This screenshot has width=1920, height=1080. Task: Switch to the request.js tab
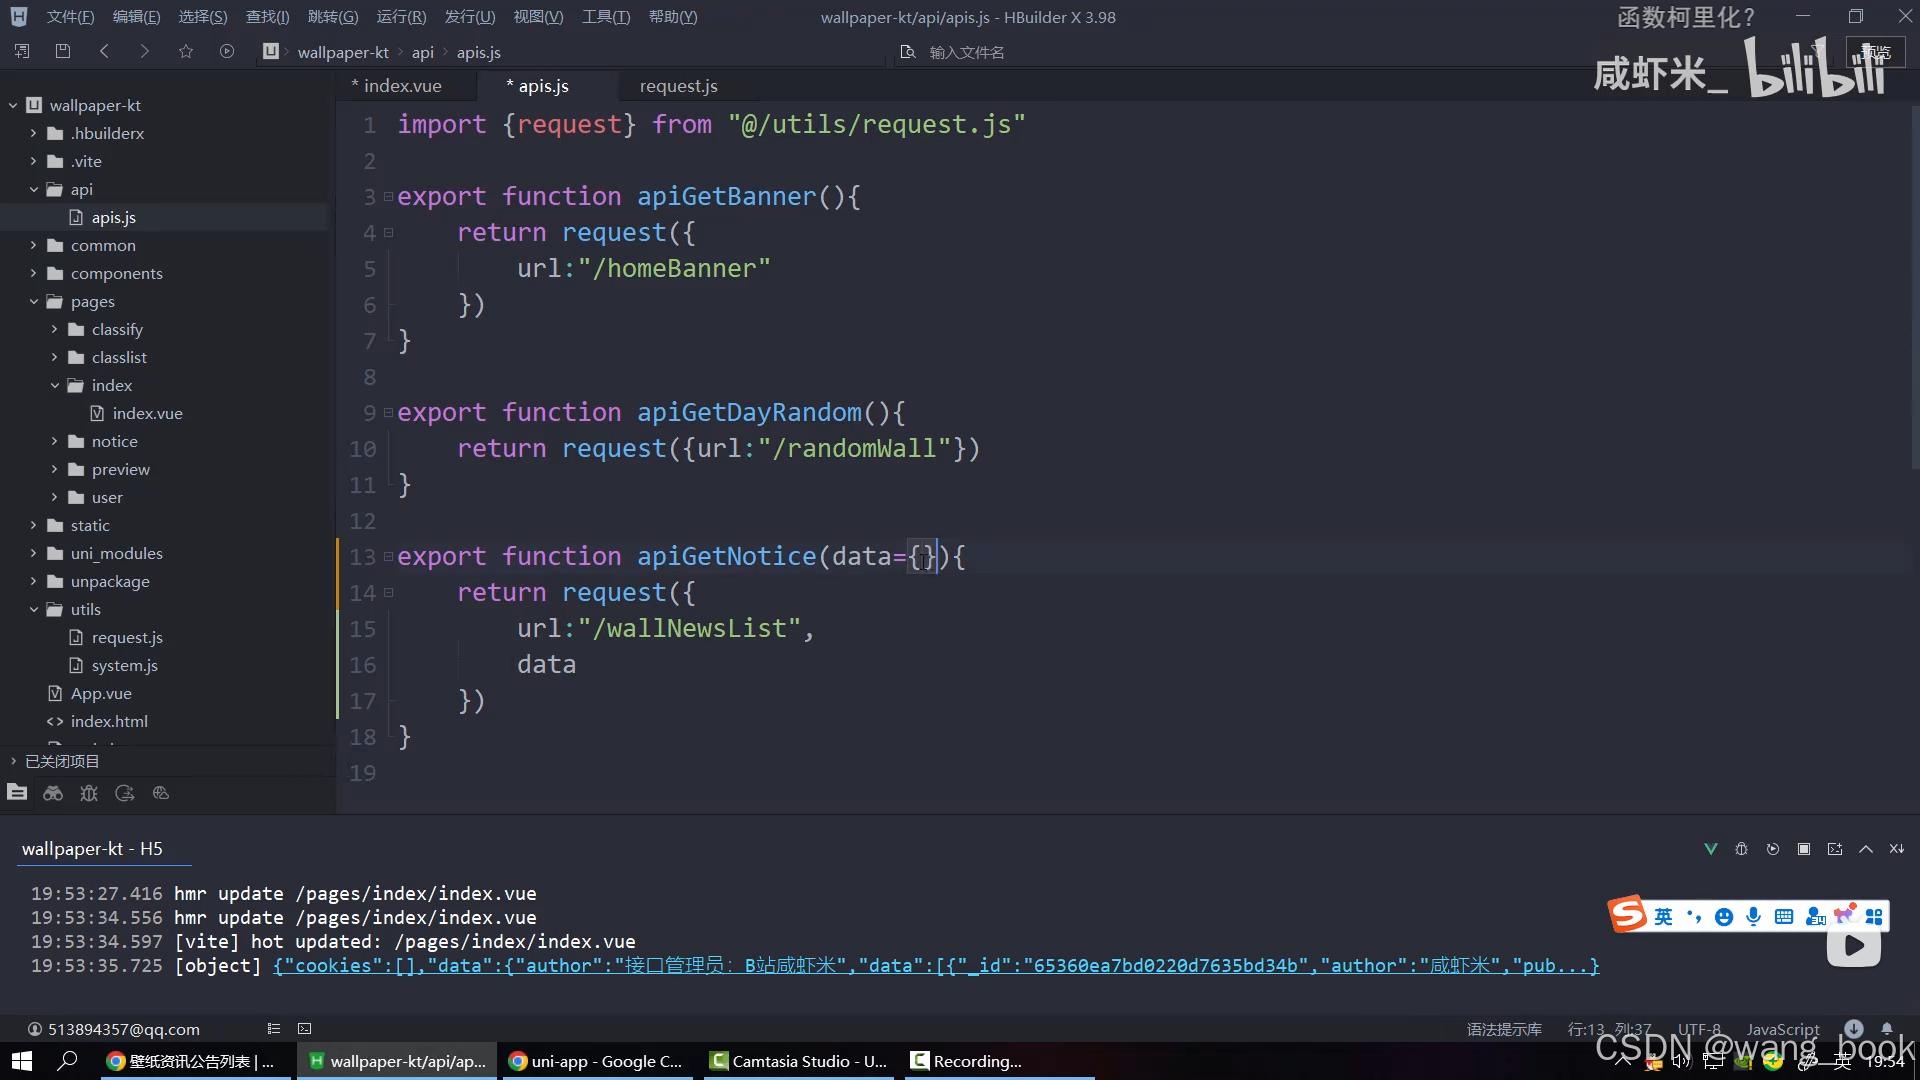(x=678, y=86)
